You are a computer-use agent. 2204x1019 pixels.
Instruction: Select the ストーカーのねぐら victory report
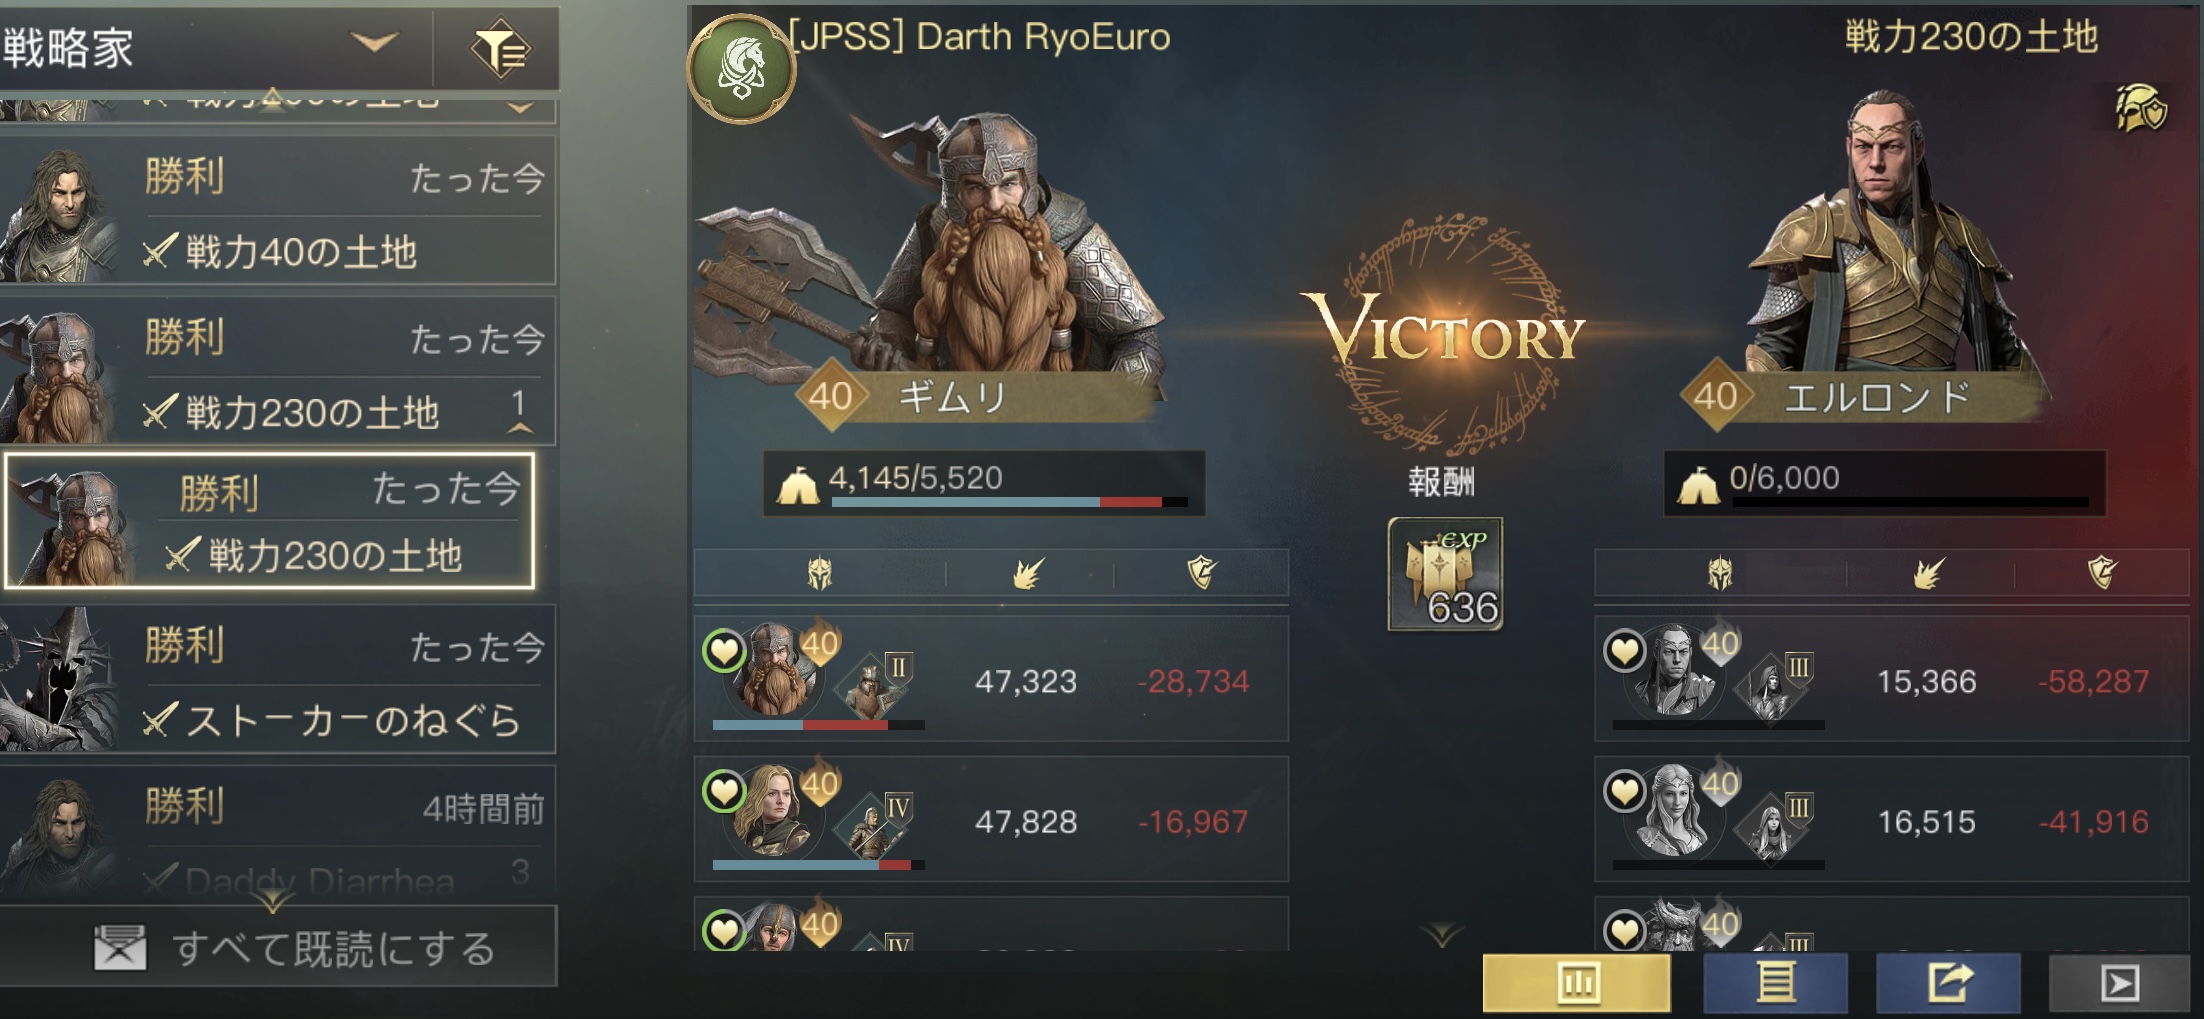click(x=277, y=679)
